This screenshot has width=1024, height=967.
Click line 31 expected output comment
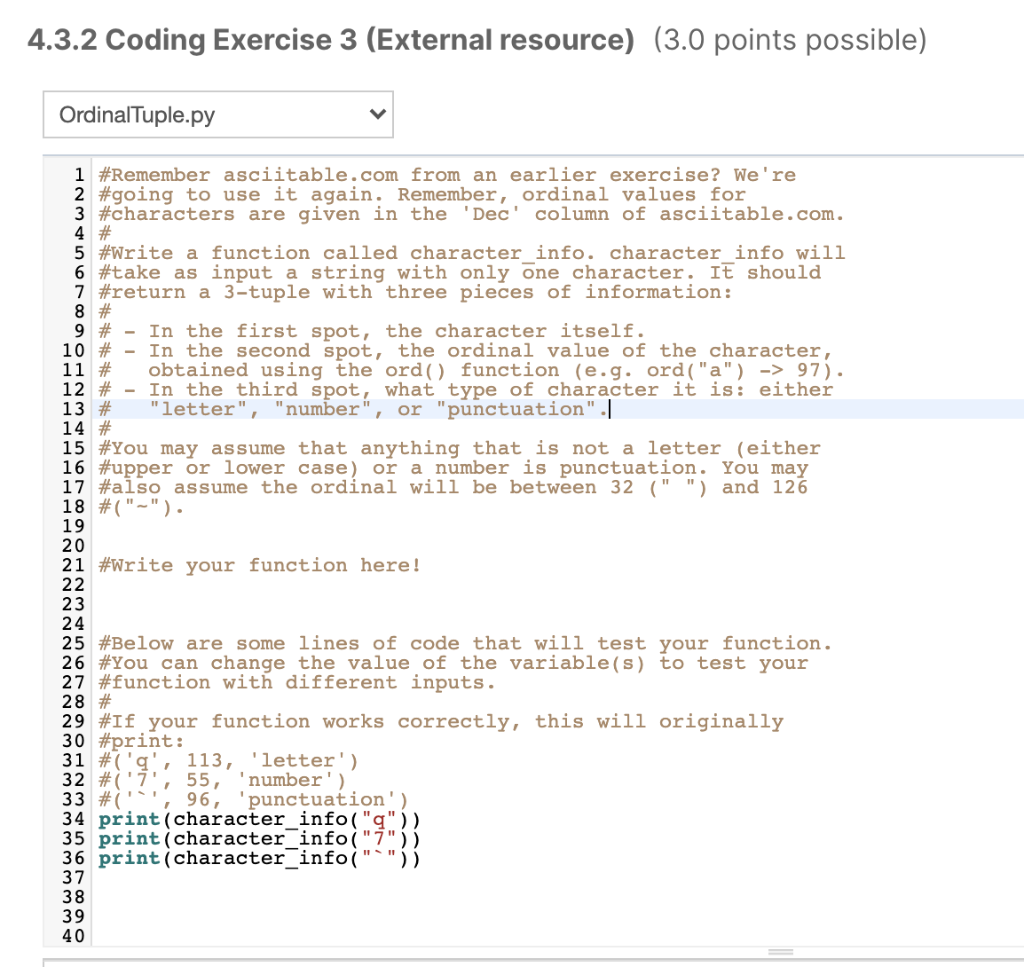pyautogui.click(x=220, y=760)
